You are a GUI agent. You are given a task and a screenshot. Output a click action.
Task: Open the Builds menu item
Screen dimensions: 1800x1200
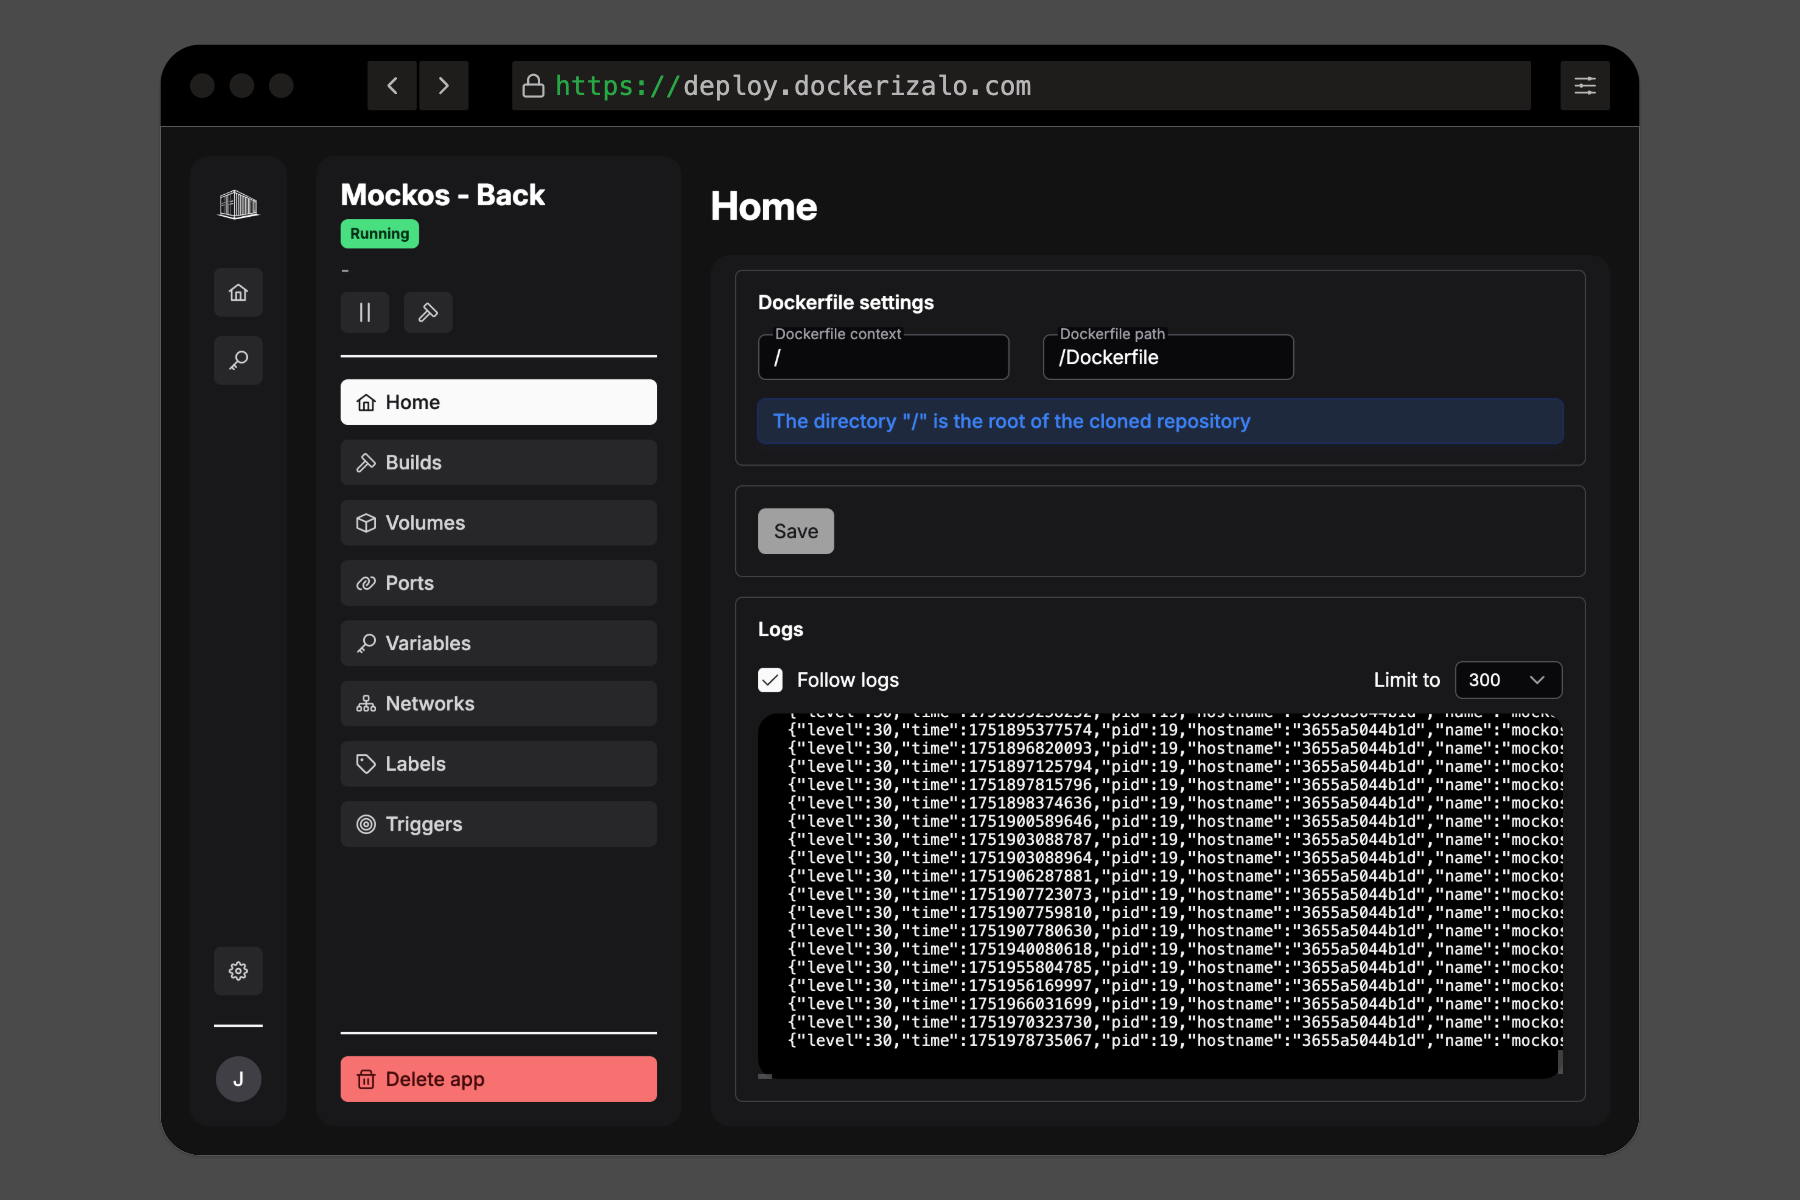pyautogui.click(x=499, y=463)
